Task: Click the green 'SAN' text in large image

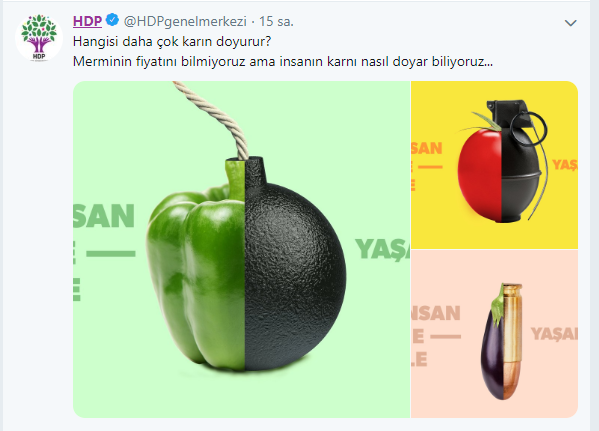Action: pos(104,216)
